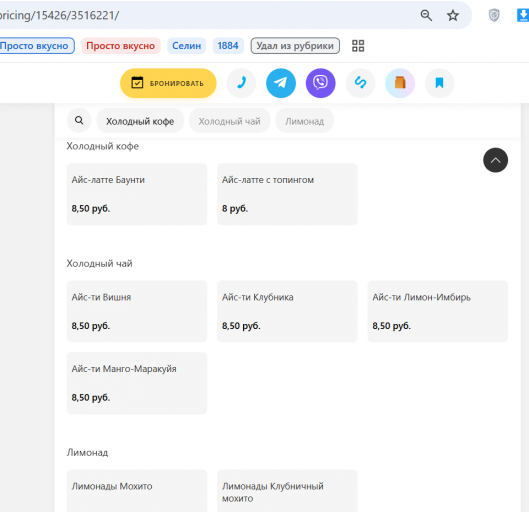Open the blue outlined Просто вкусно bookmark

pyautogui.click(x=36, y=46)
